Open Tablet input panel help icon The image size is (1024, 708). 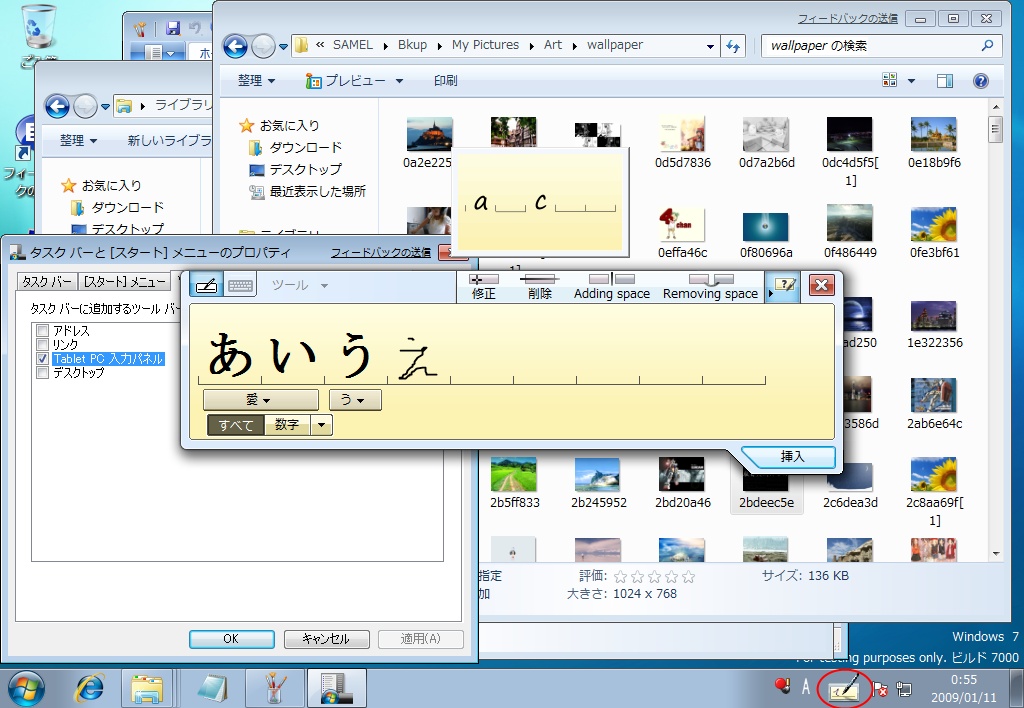[x=784, y=285]
